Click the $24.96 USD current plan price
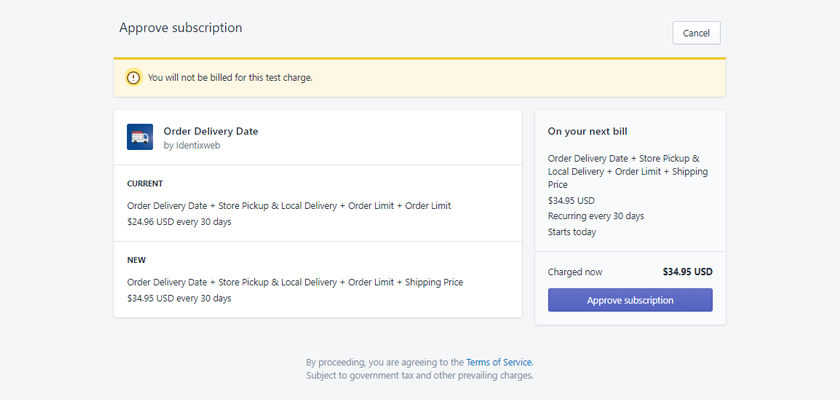Image resolution: width=840 pixels, height=400 pixels. tap(179, 222)
